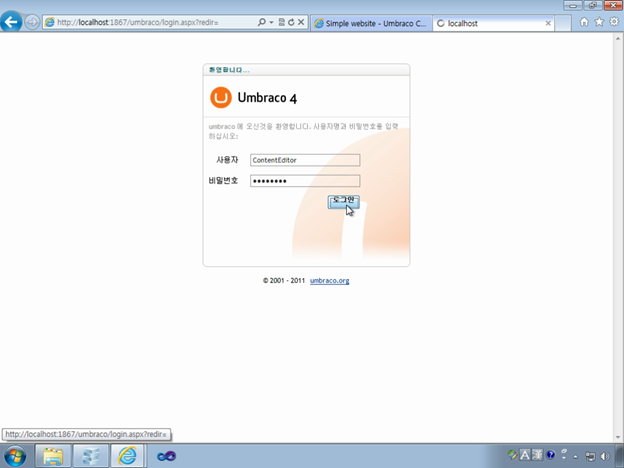Toggle compatibility view icon in address bar
The height and width of the screenshot is (468, 624).
282,22
